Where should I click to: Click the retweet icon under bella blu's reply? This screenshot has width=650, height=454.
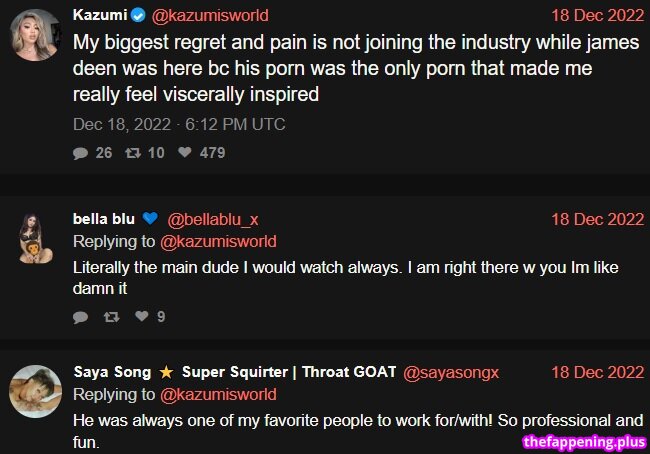[x=112, y=317]
